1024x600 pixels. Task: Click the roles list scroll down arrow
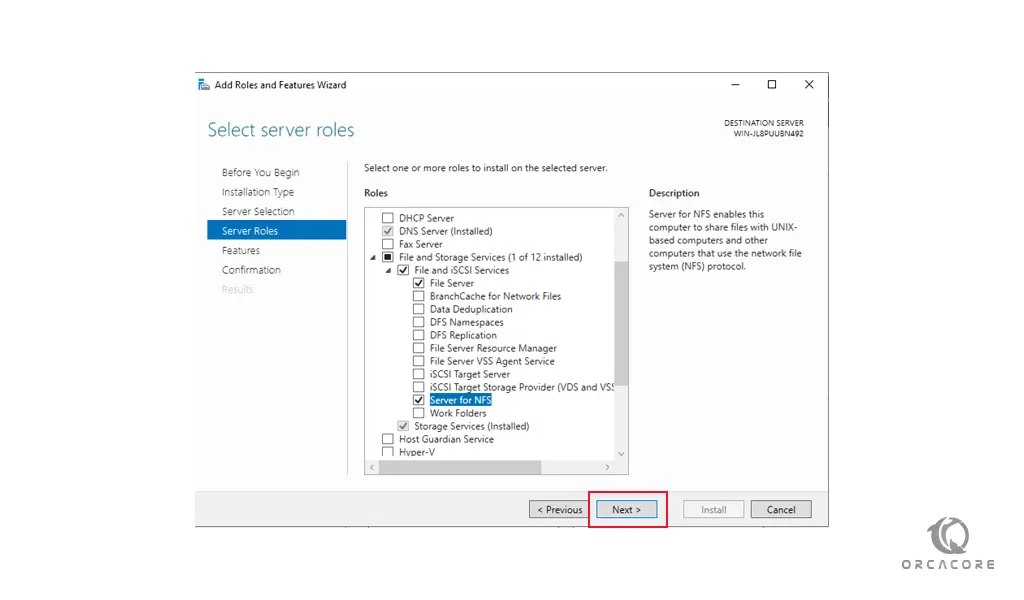tap(621, 454)
